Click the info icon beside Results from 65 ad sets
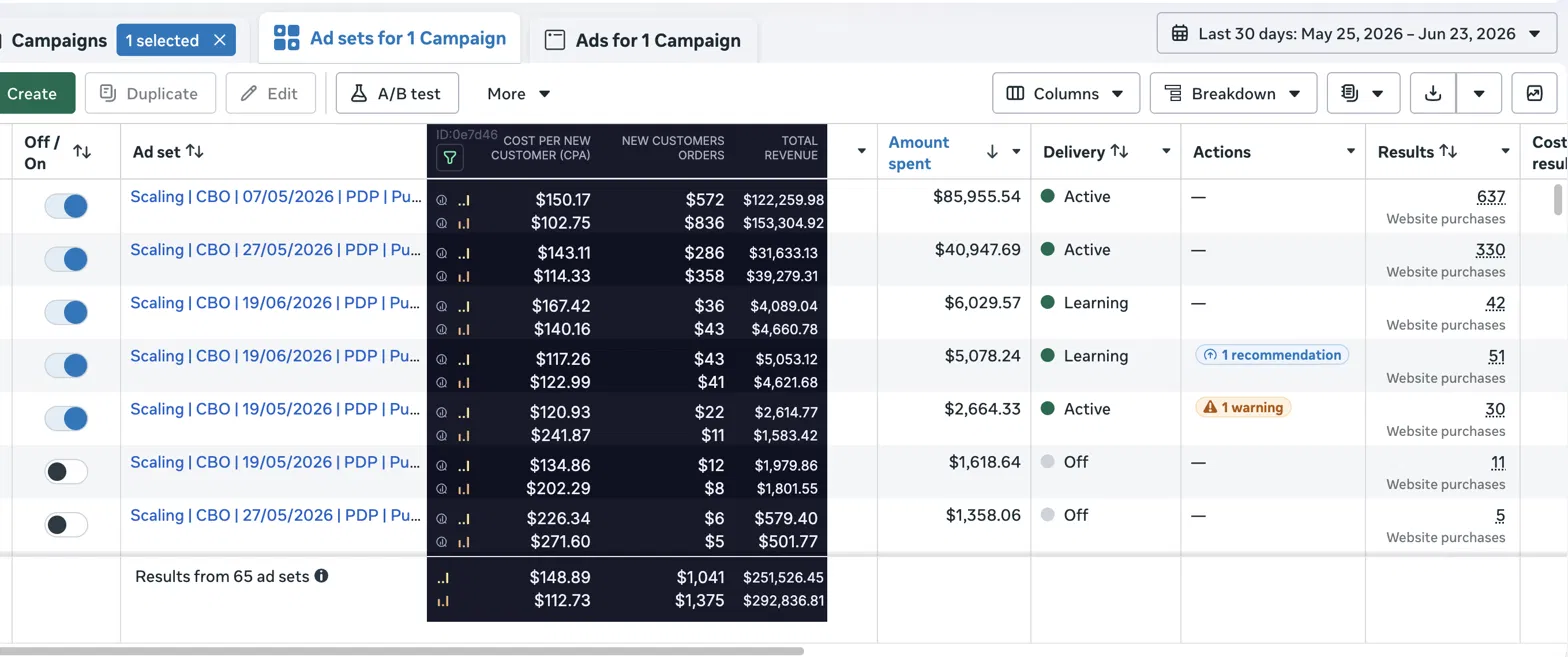Screen dimensions: 1568x657 (321, 576)
